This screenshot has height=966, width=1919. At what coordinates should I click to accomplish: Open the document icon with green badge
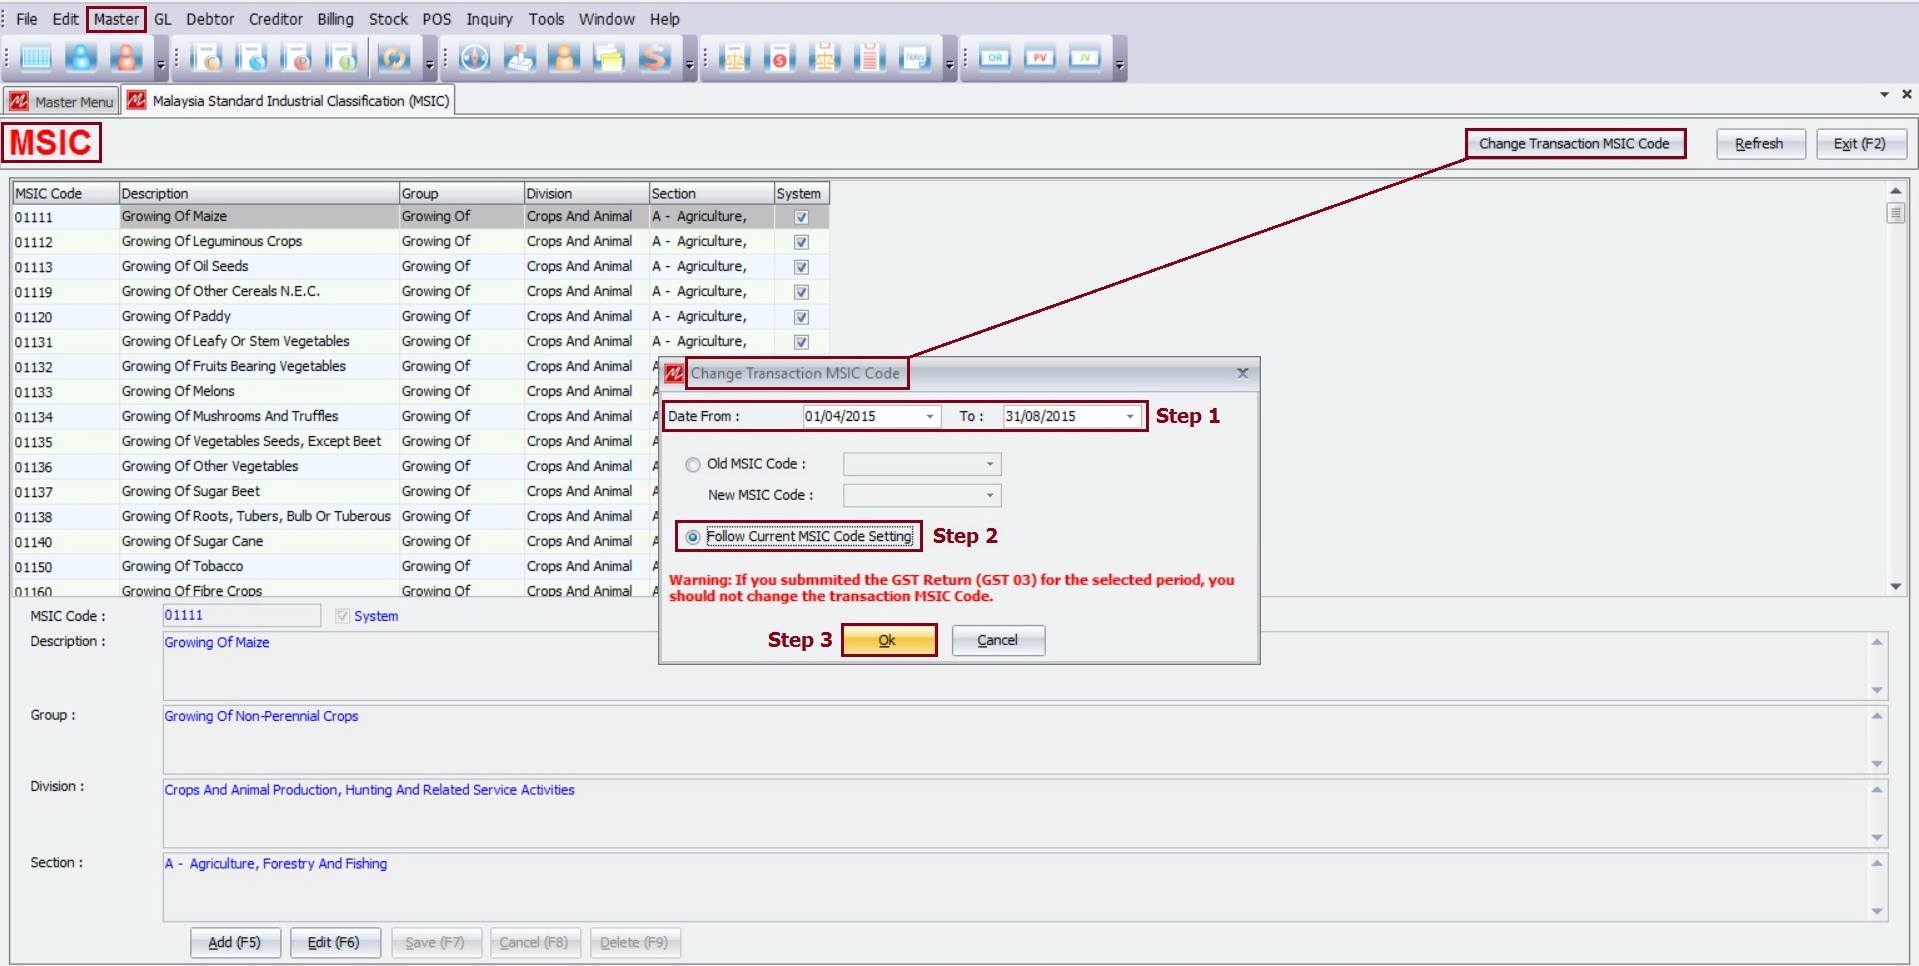click(x=343, y=58)
